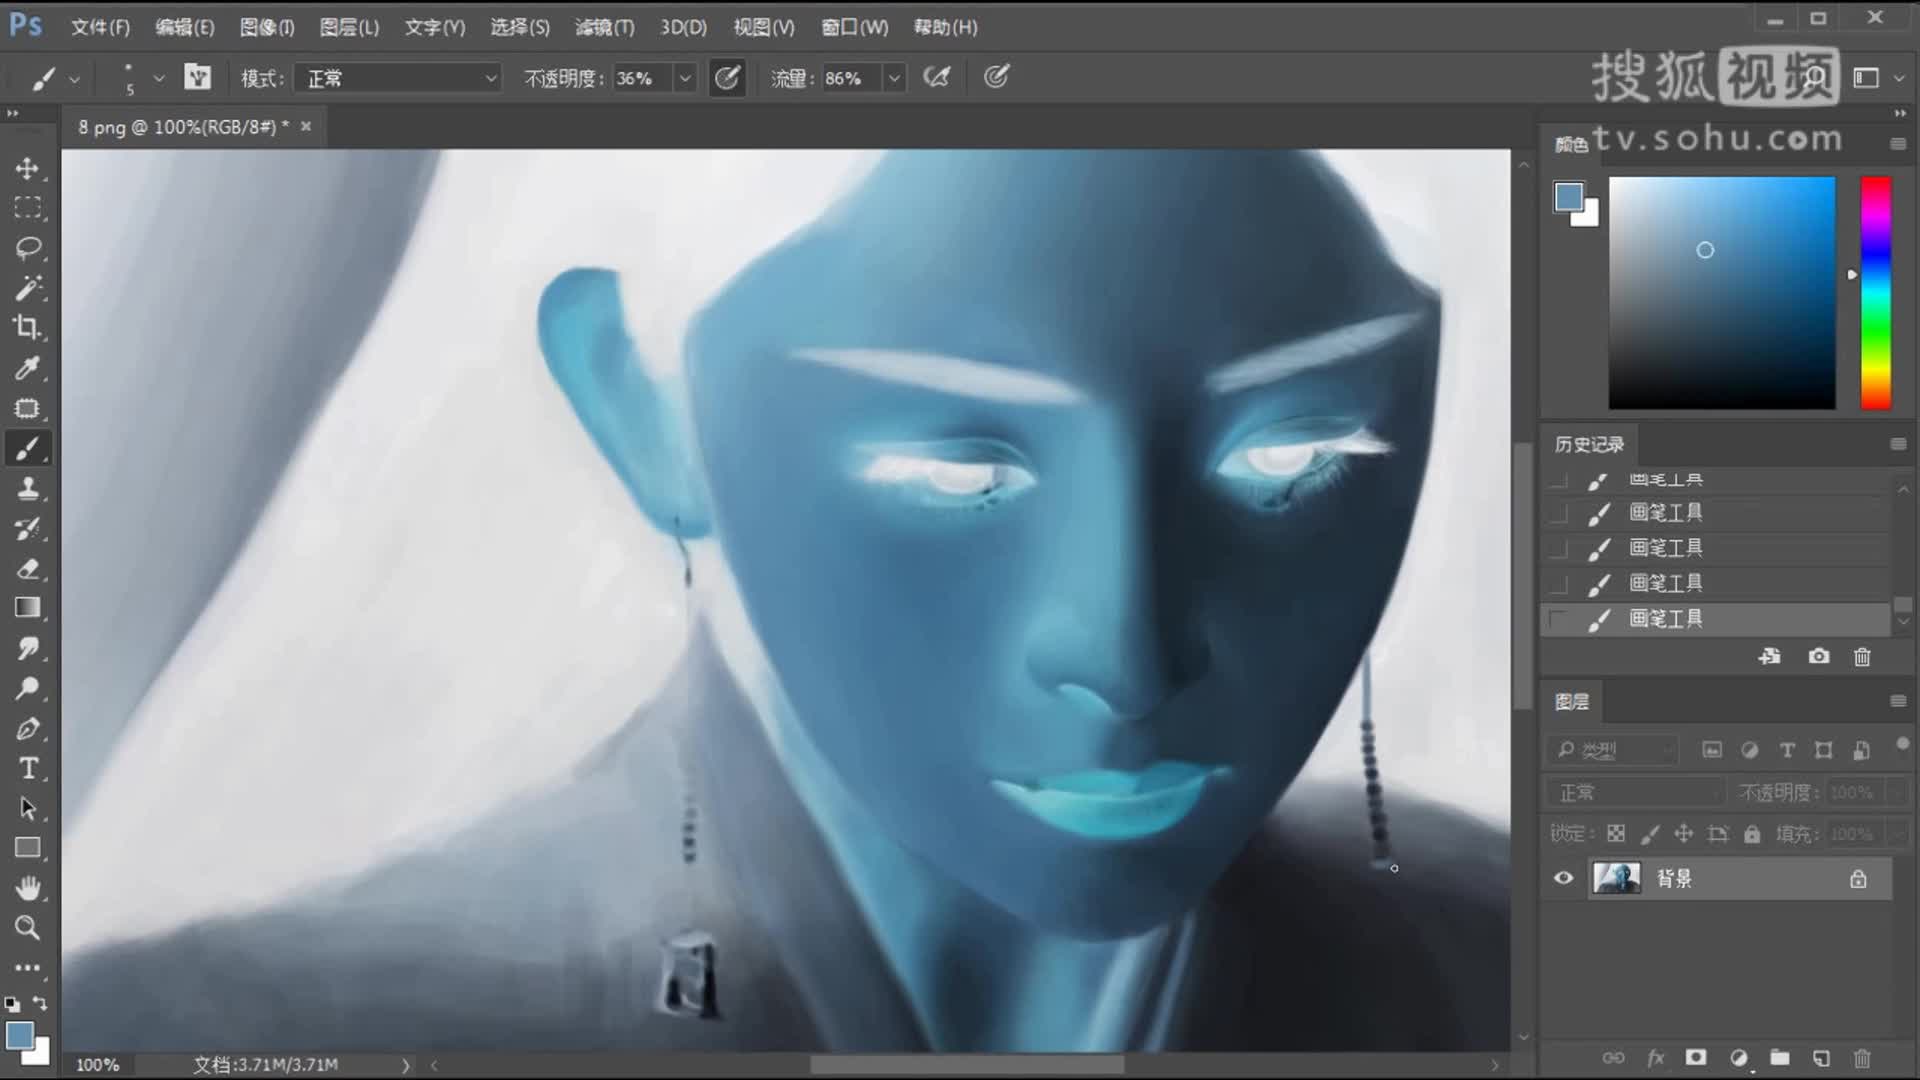Screen dimensions: 1920x1080
Task: Expand the 流量 flow slider arrow
Action: [x=894, y=78]
